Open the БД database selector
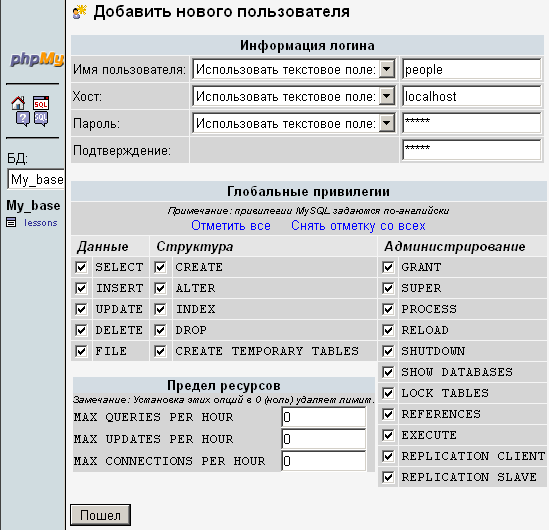The height and width of the screenshot is (530, 549). click(36, 179)
